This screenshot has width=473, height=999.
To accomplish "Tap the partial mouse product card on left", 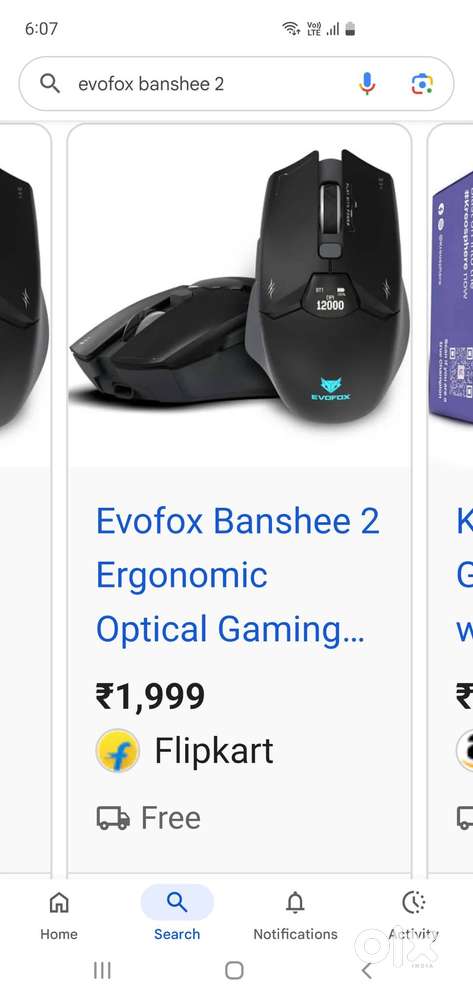I will click(25, 497).
